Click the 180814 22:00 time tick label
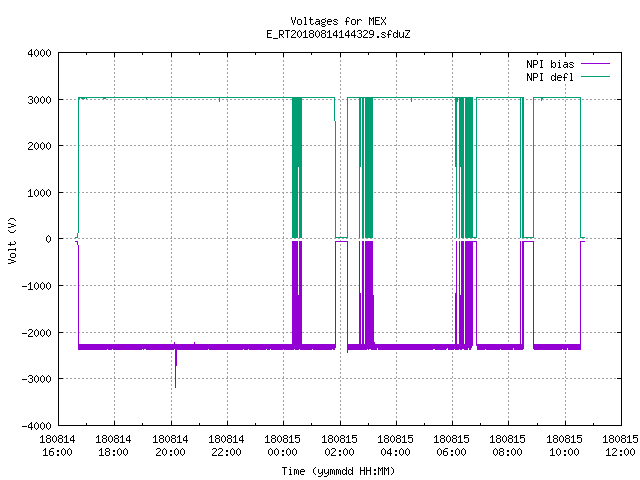 click(226, 446)
